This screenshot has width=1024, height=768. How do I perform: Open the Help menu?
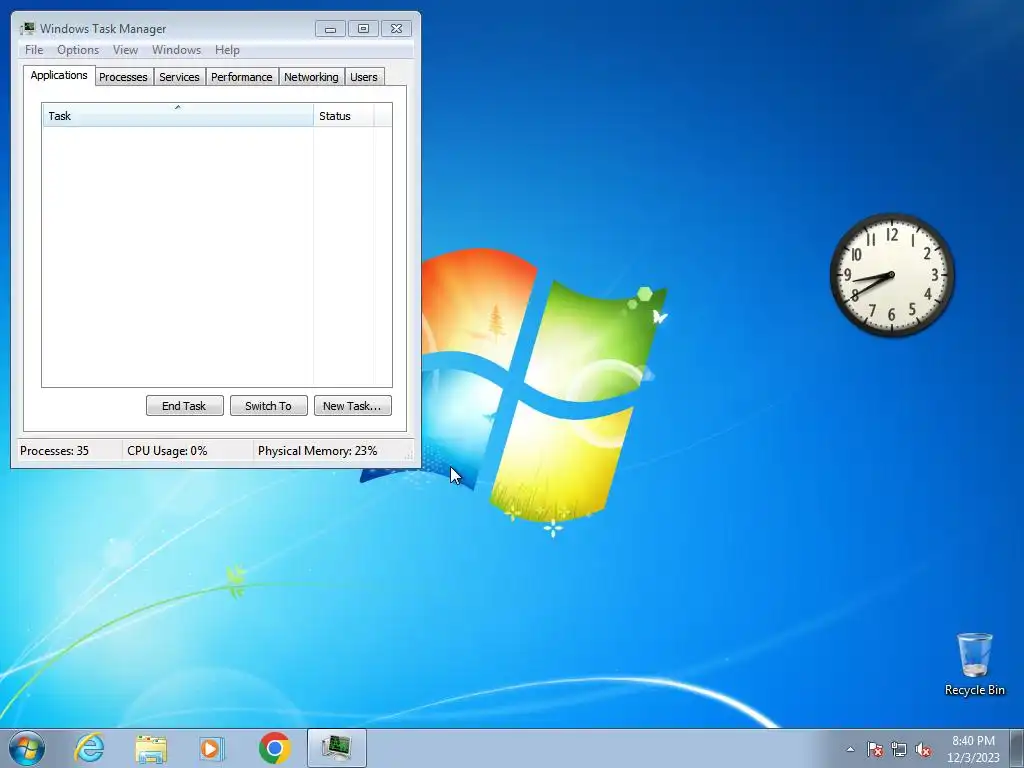[227, 50]
